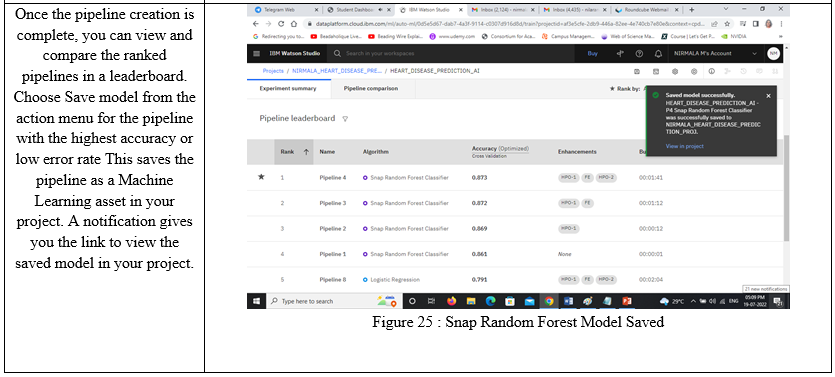Bookmark this page with the star icon
835x377 pixels.
(x=727, y=24)
